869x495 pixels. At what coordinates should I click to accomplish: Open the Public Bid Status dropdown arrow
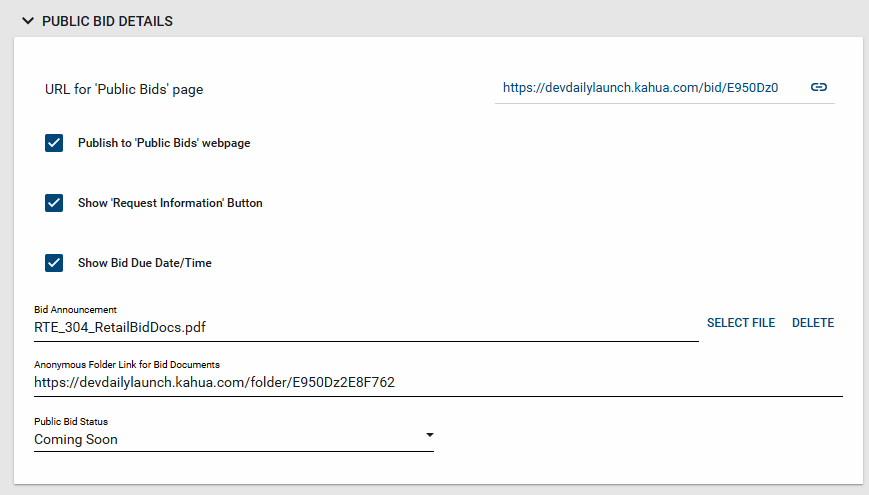pos(429,435)
